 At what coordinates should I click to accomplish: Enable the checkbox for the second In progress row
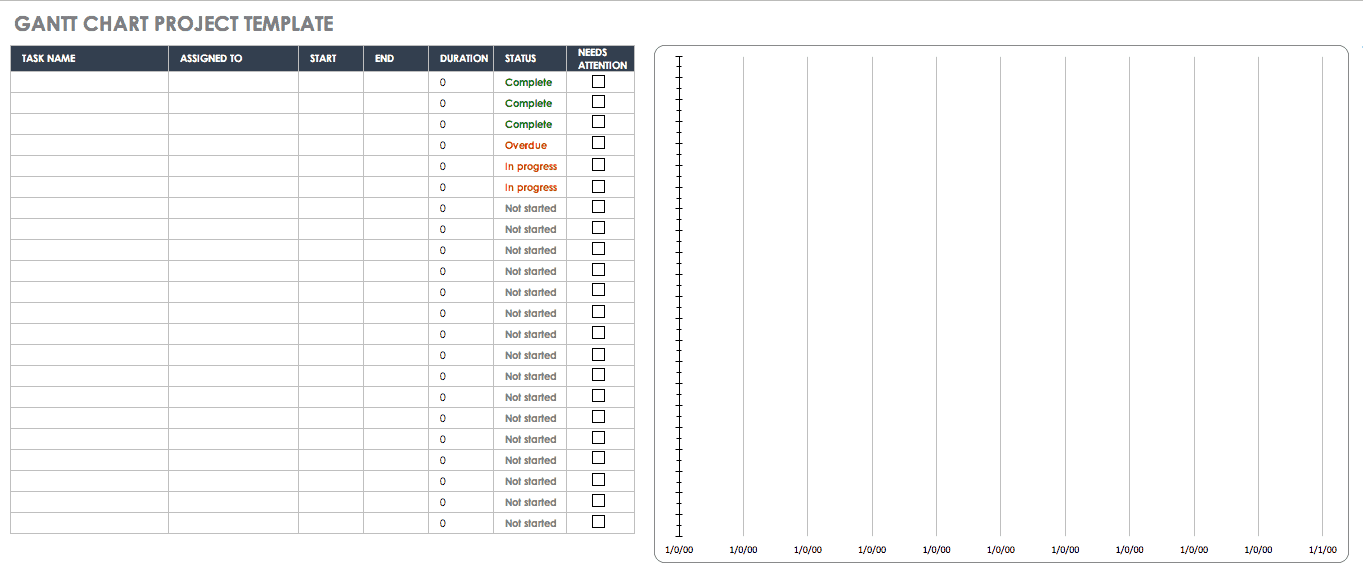[599, 186]
